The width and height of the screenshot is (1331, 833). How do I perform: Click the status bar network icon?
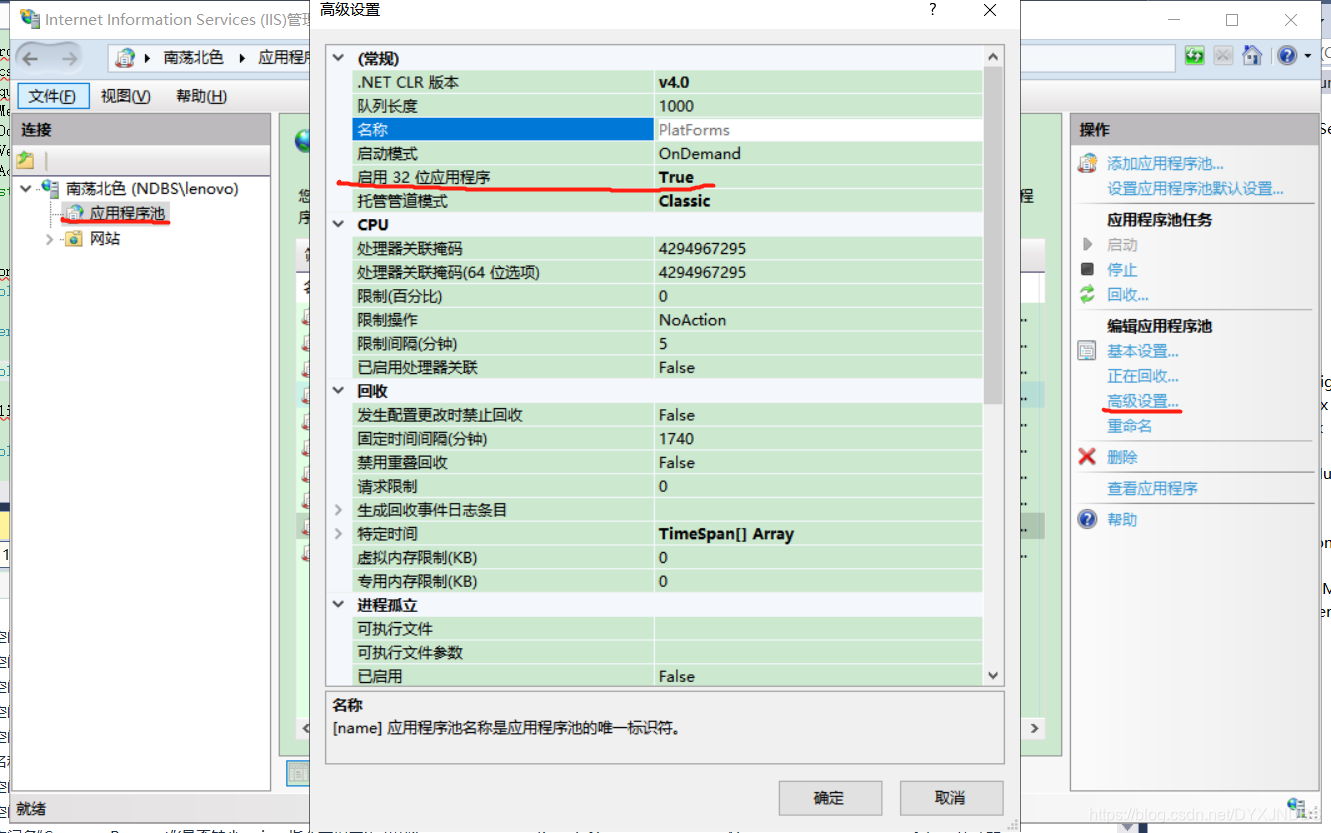click(1297, 807)
